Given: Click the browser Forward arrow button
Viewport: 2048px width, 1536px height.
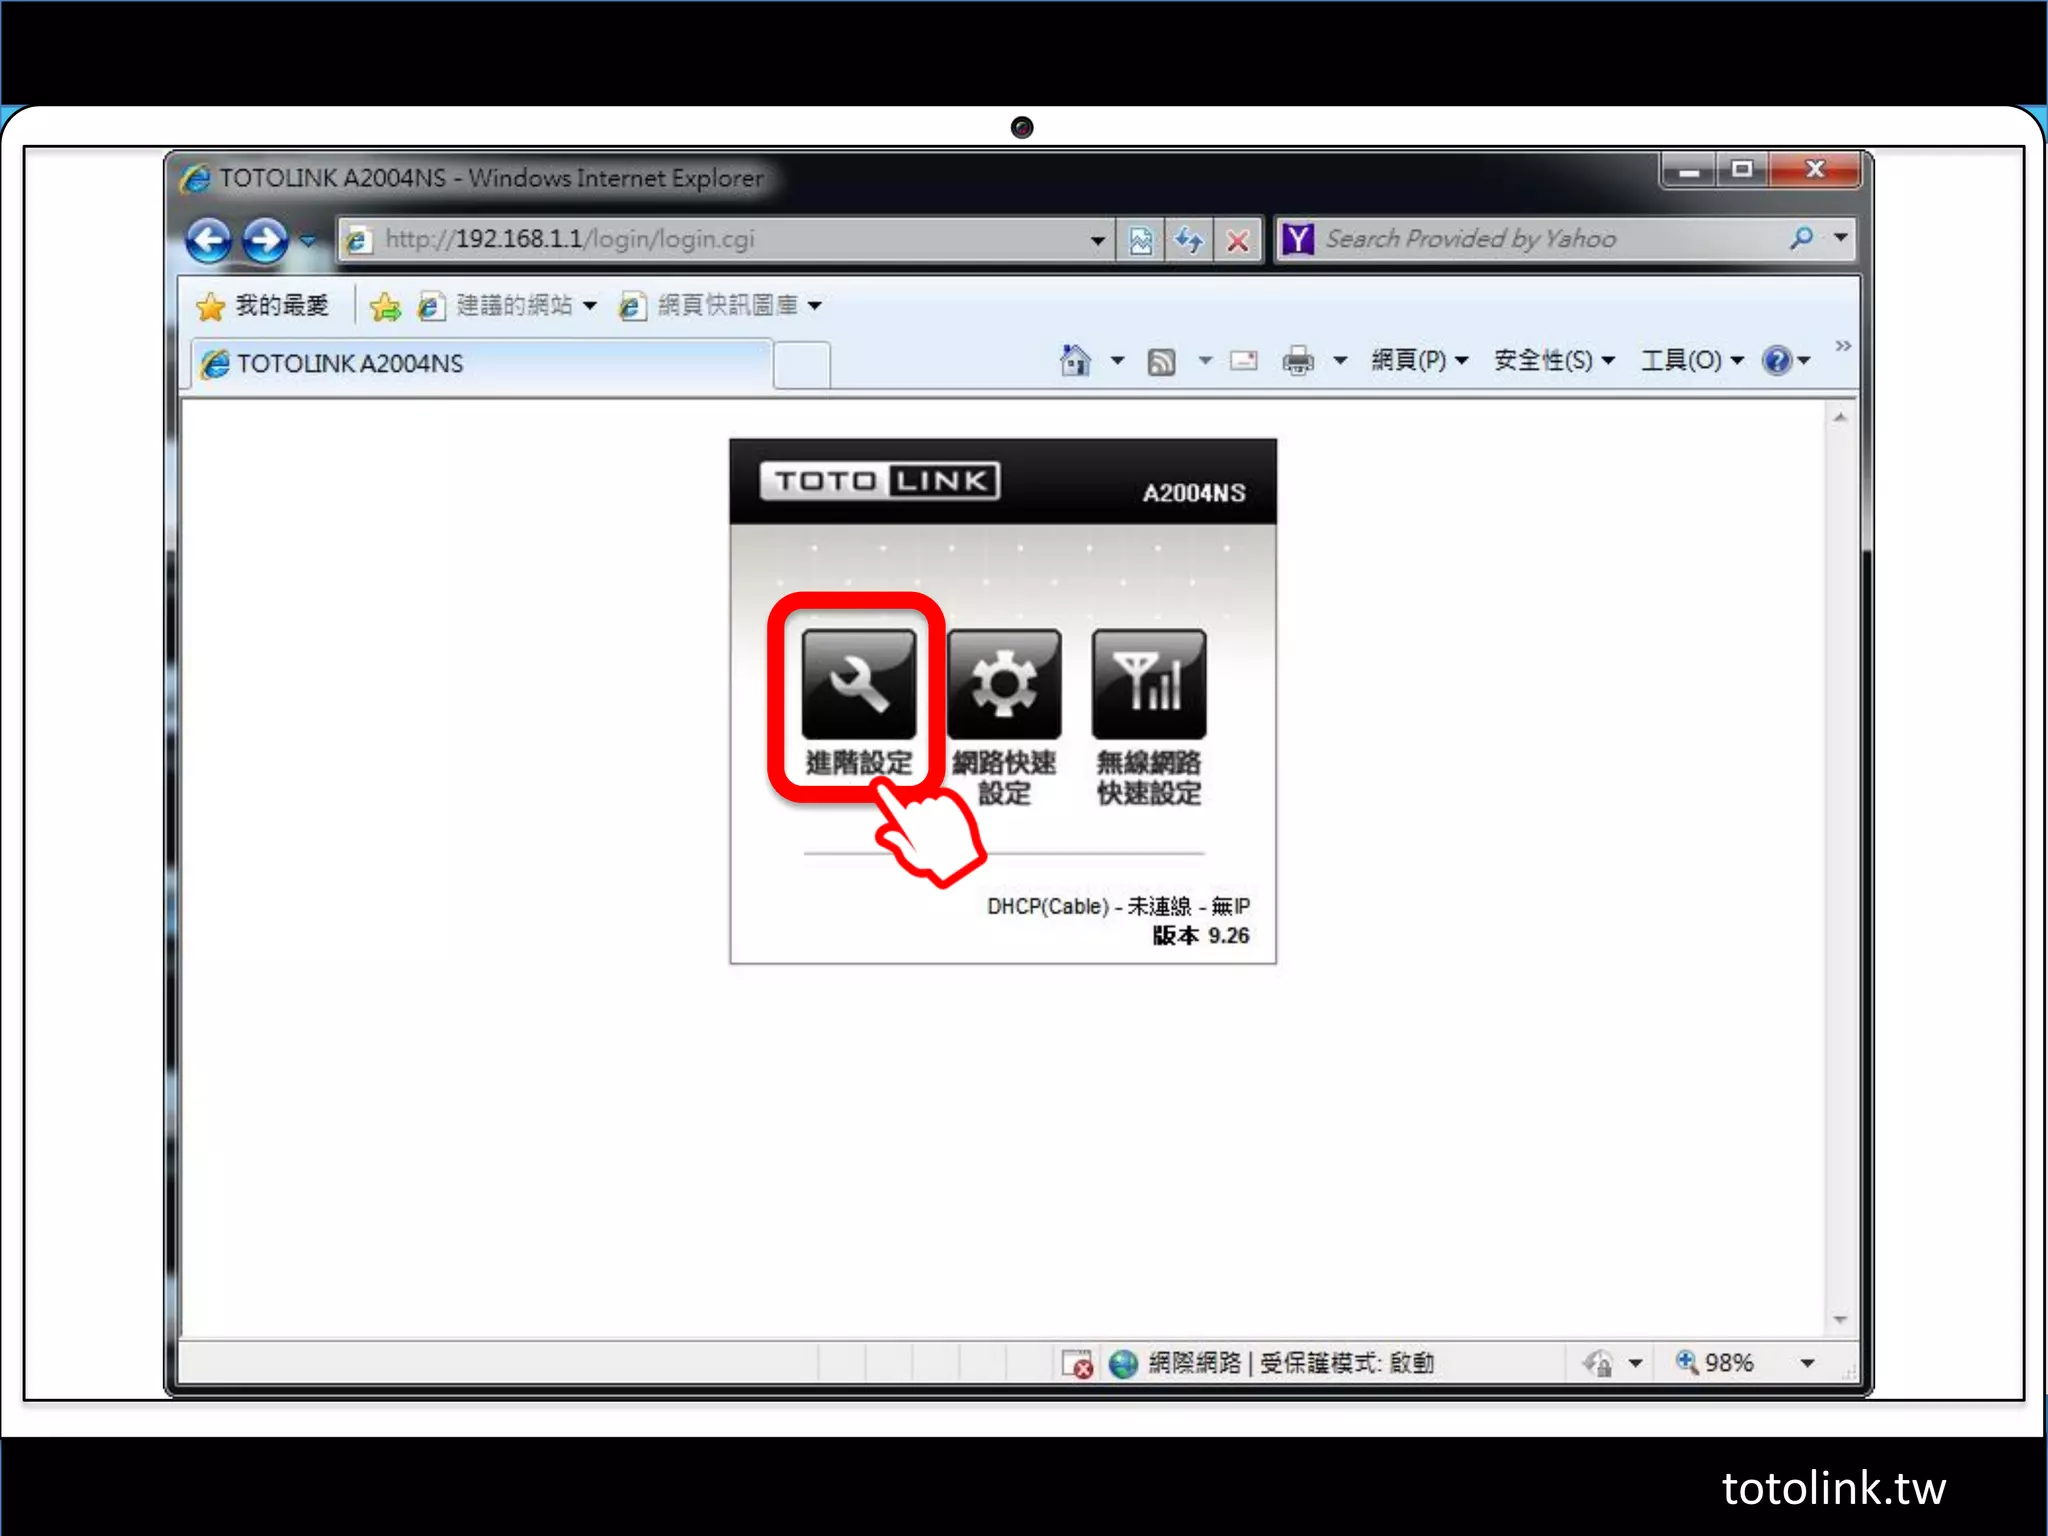Looking at the screenshot, I should click(x=265, y=240).
